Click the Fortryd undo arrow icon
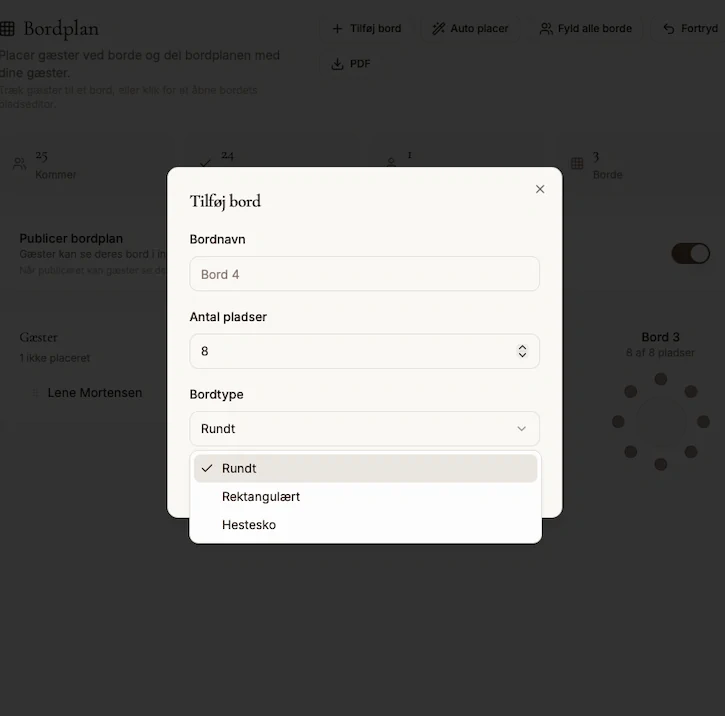 [669, 29]
